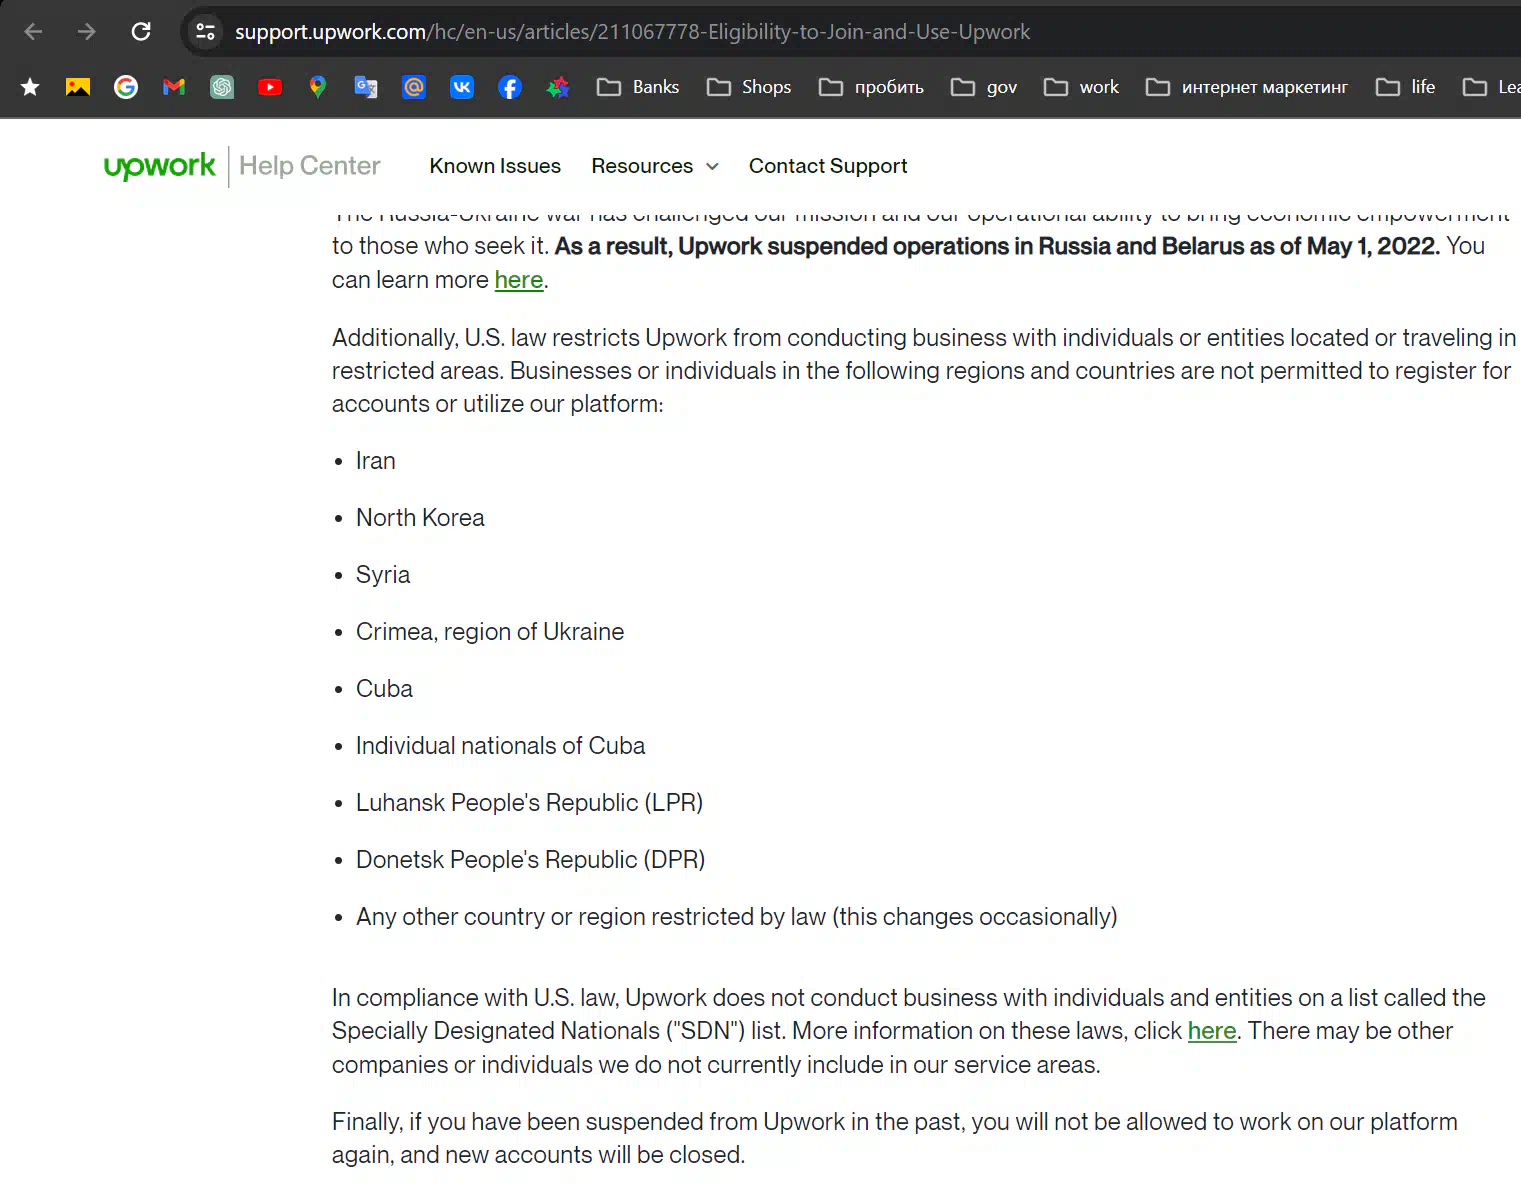The image size is (1521, 1191).
Task: Reload the Upwork help page
Action: (141, 32)
